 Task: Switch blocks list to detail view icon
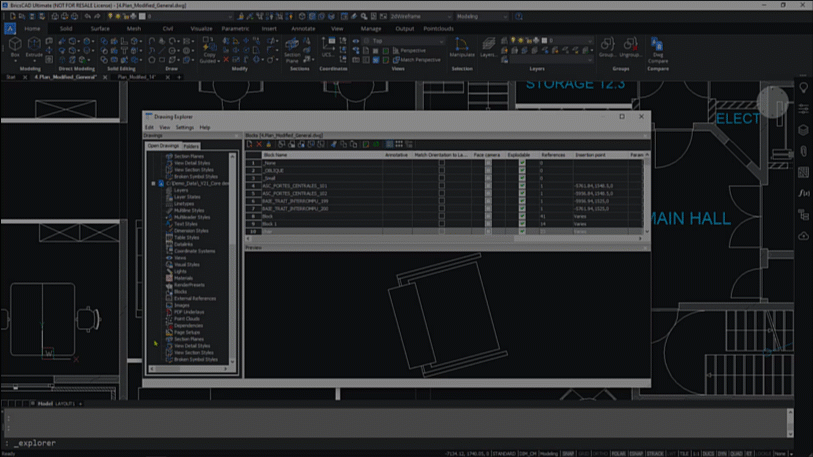389,145
